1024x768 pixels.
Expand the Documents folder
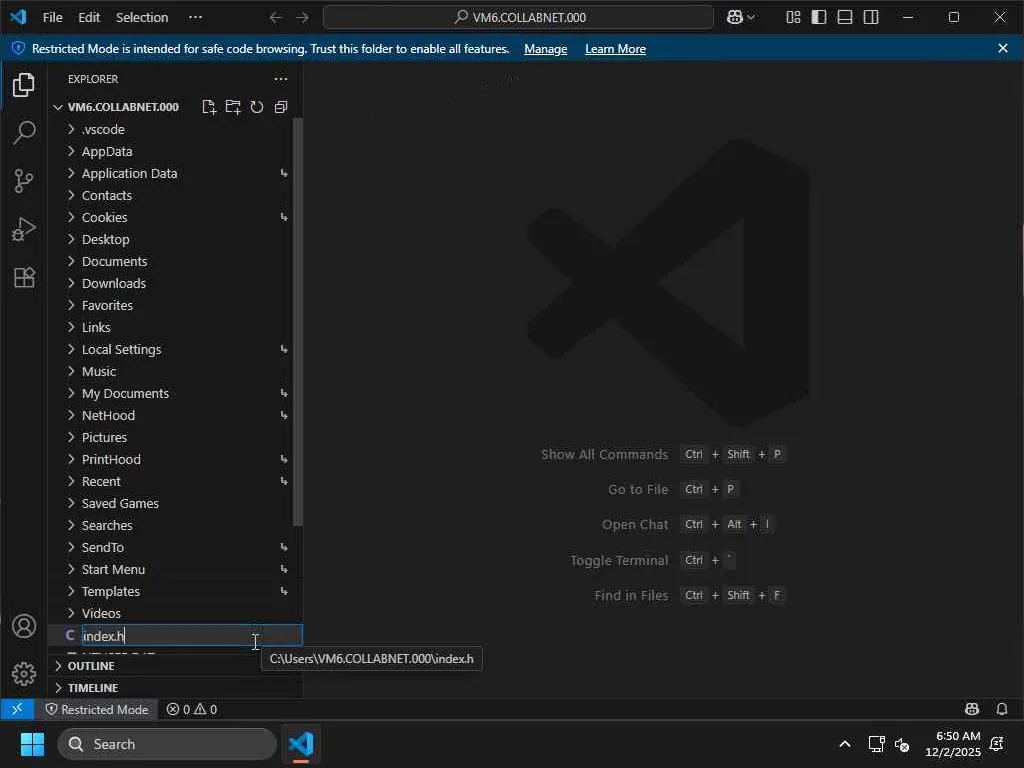click(x=71, y=261)
